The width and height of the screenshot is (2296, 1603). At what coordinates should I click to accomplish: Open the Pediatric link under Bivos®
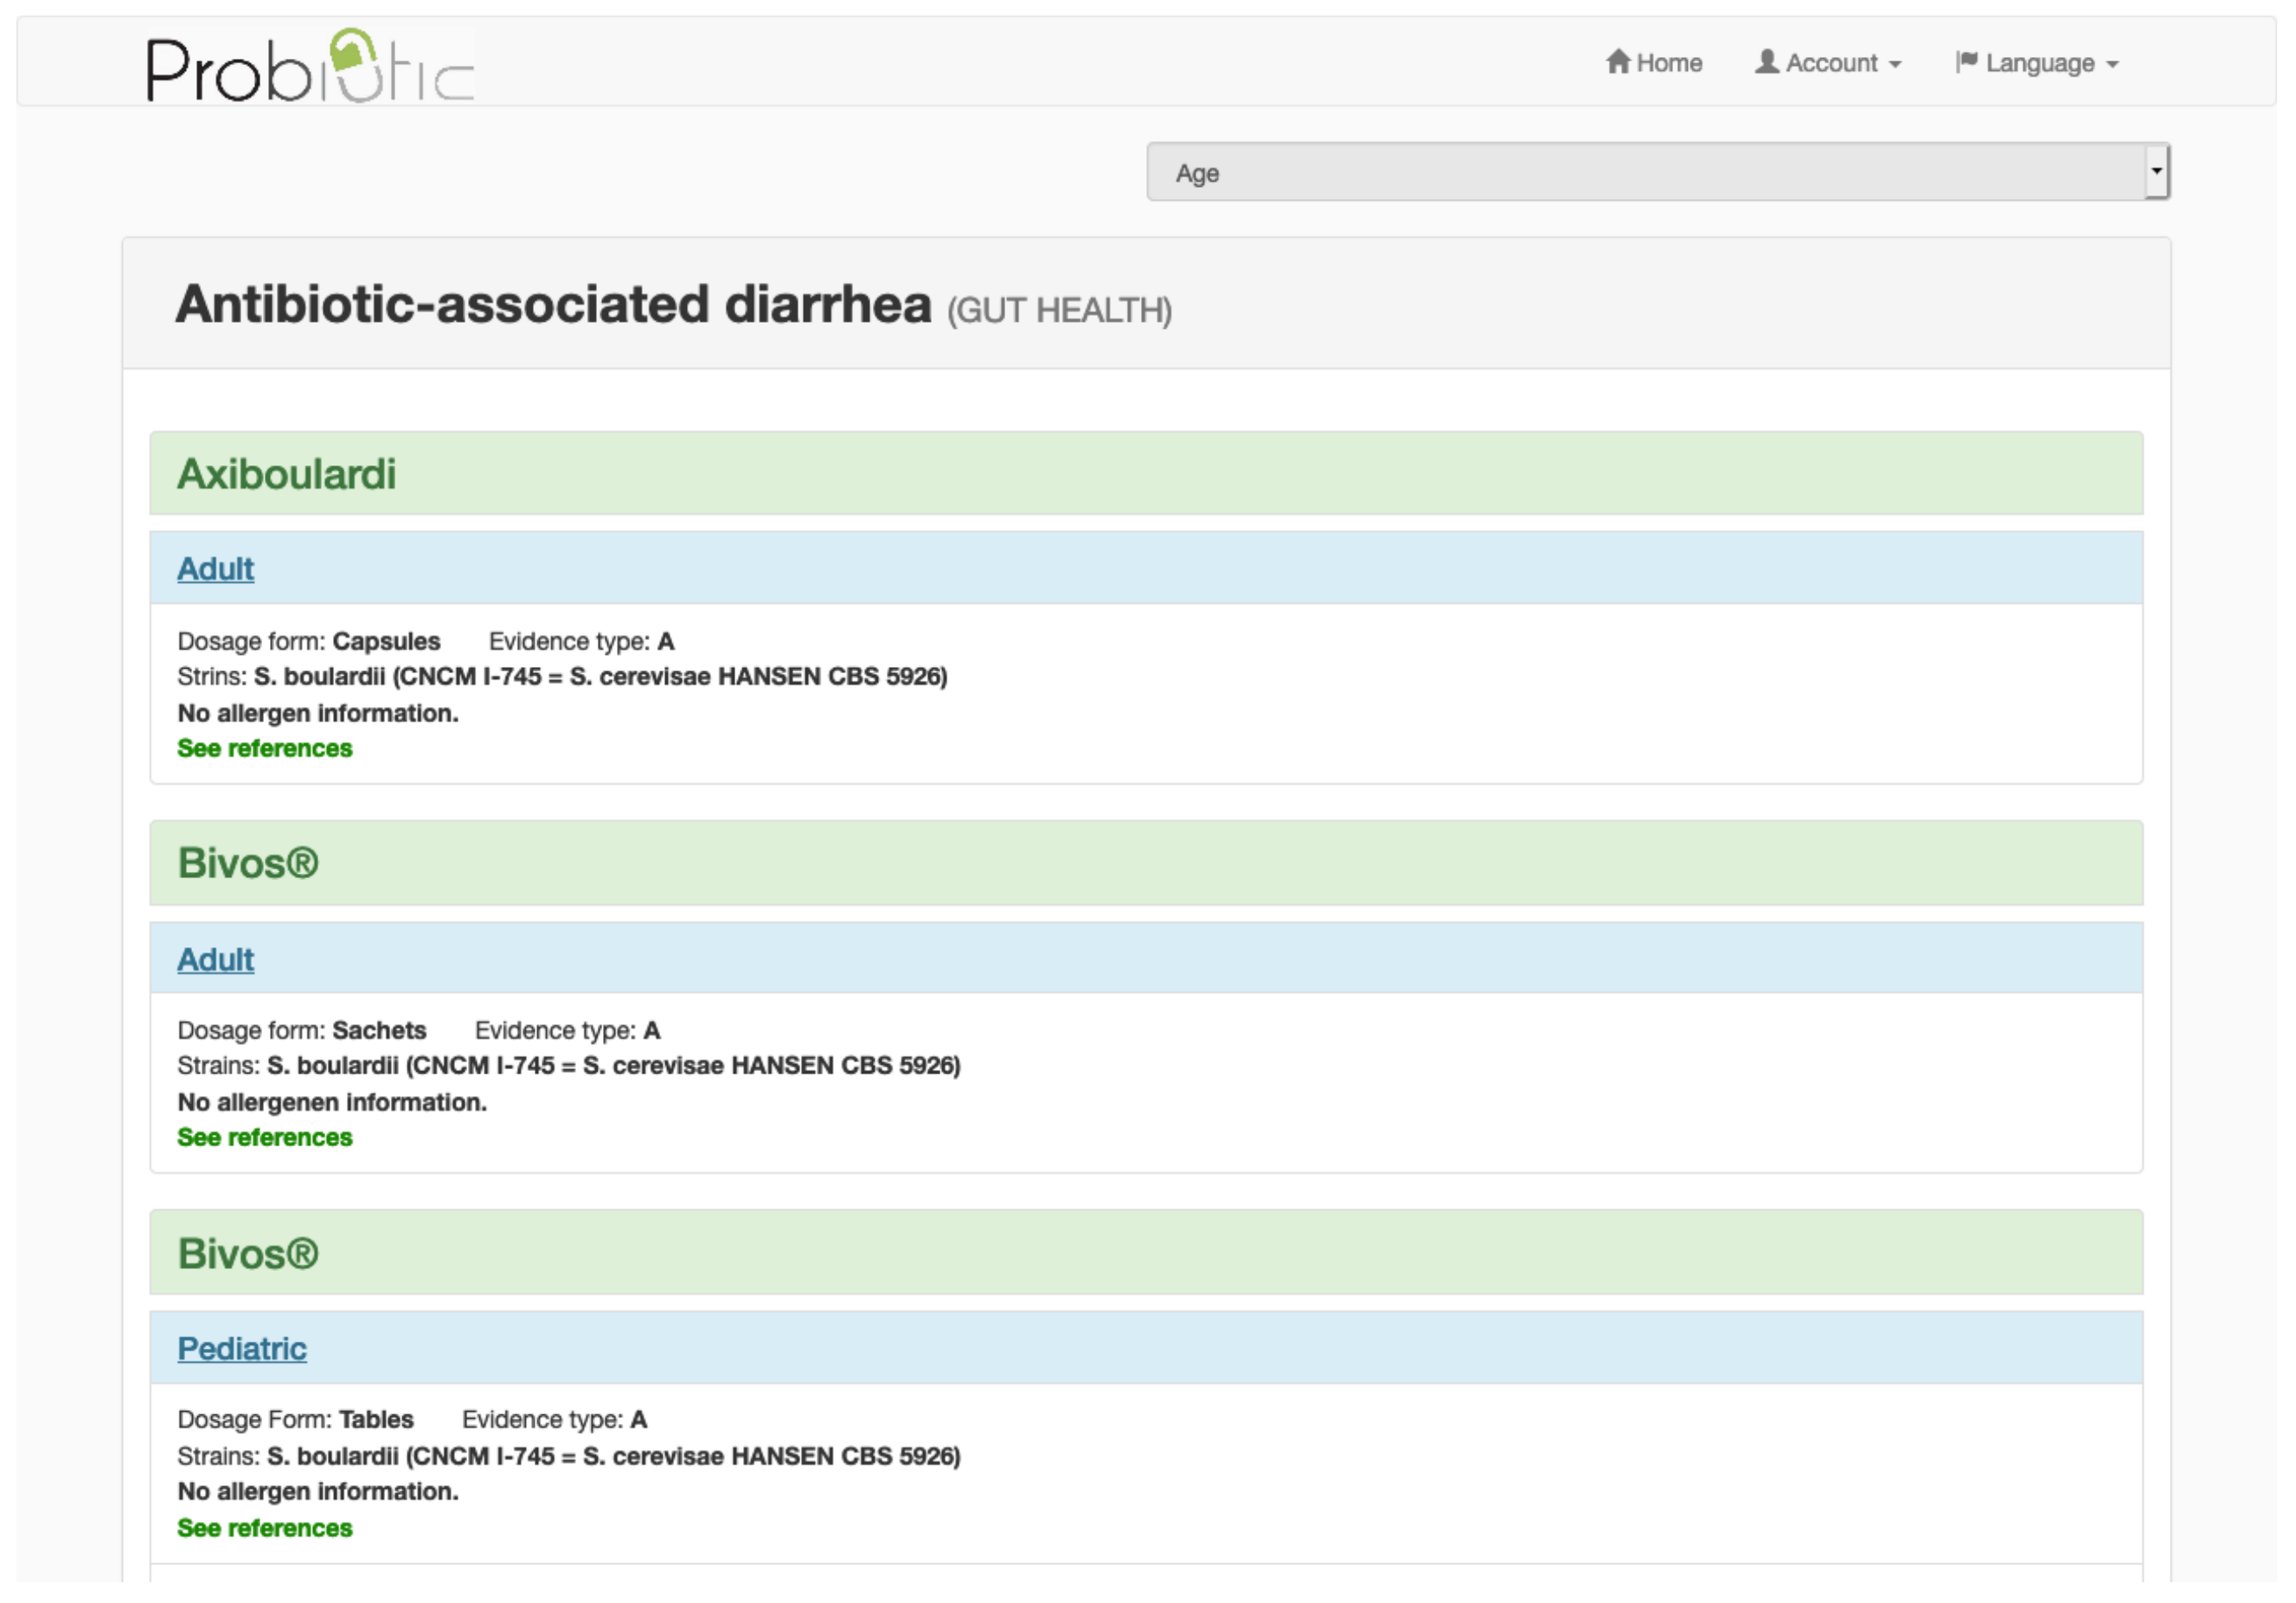tap(241, 1348)
